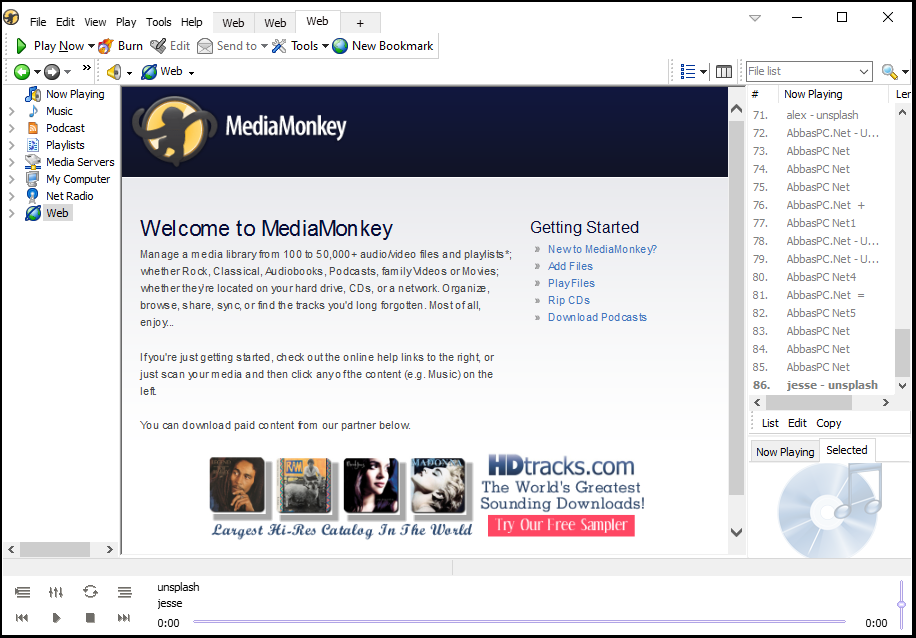Adjust the vertical volume slider
The height and width of the screenshot is (638, 916).
coord(902,604)
